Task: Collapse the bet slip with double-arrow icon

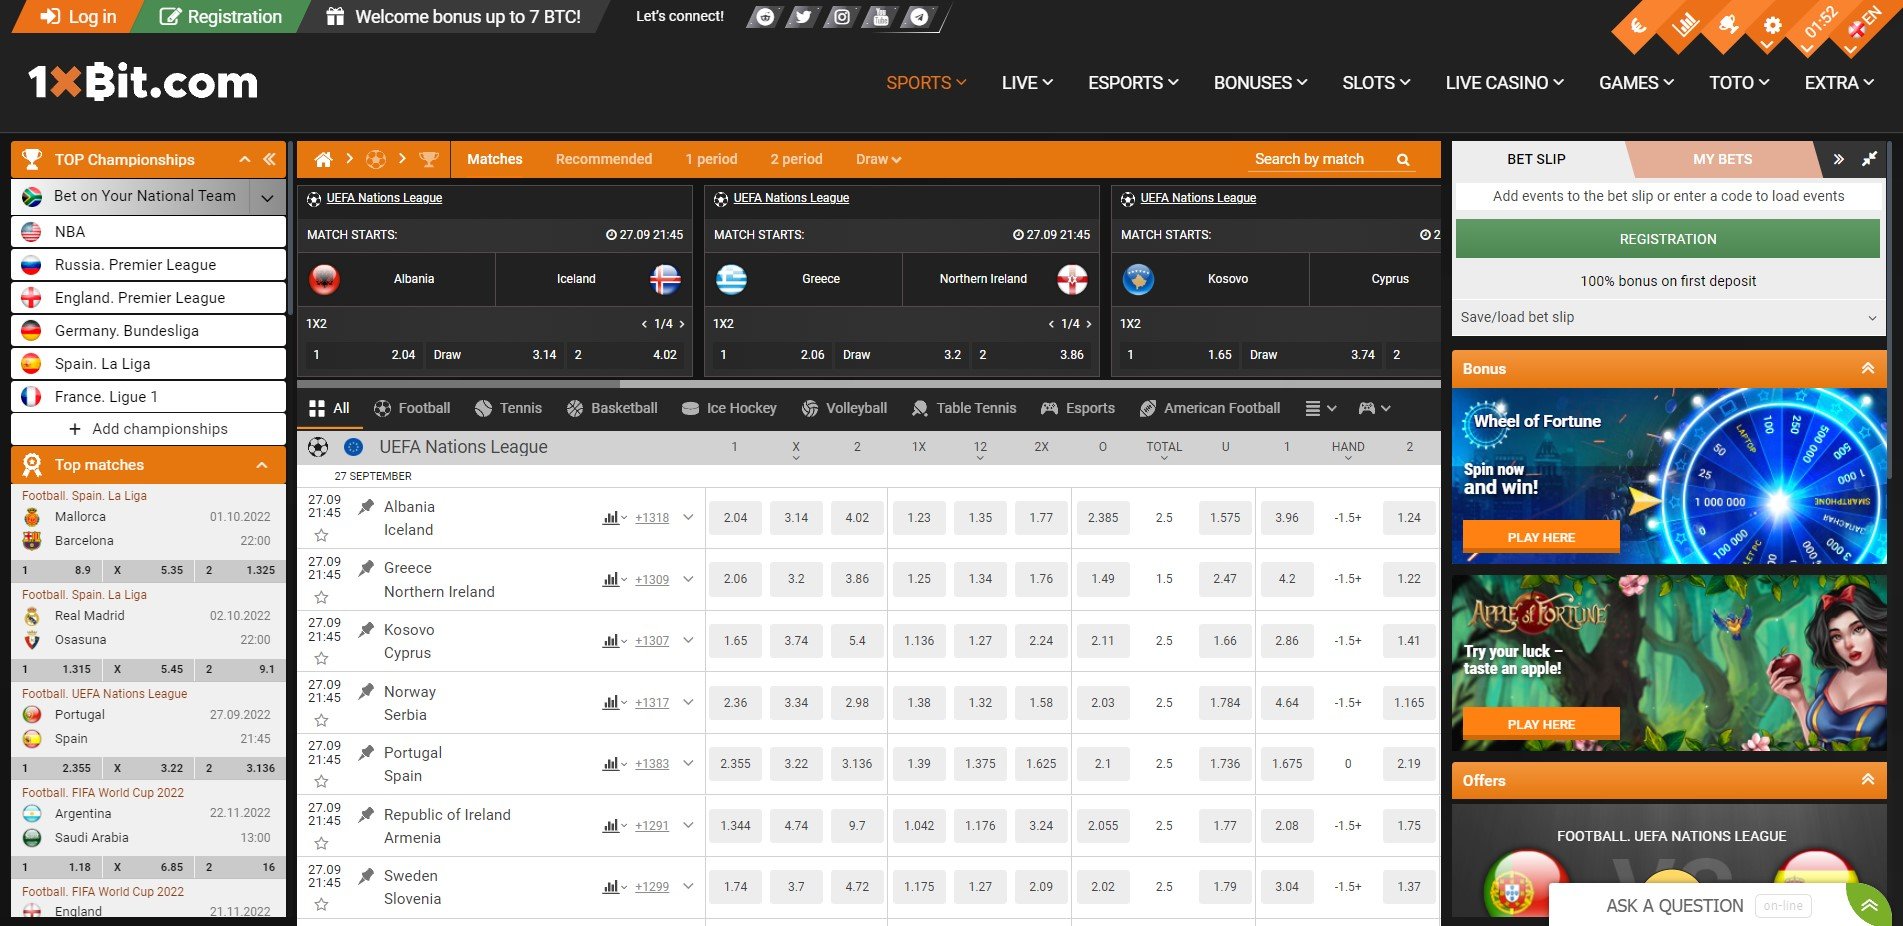Action: 1838,159
